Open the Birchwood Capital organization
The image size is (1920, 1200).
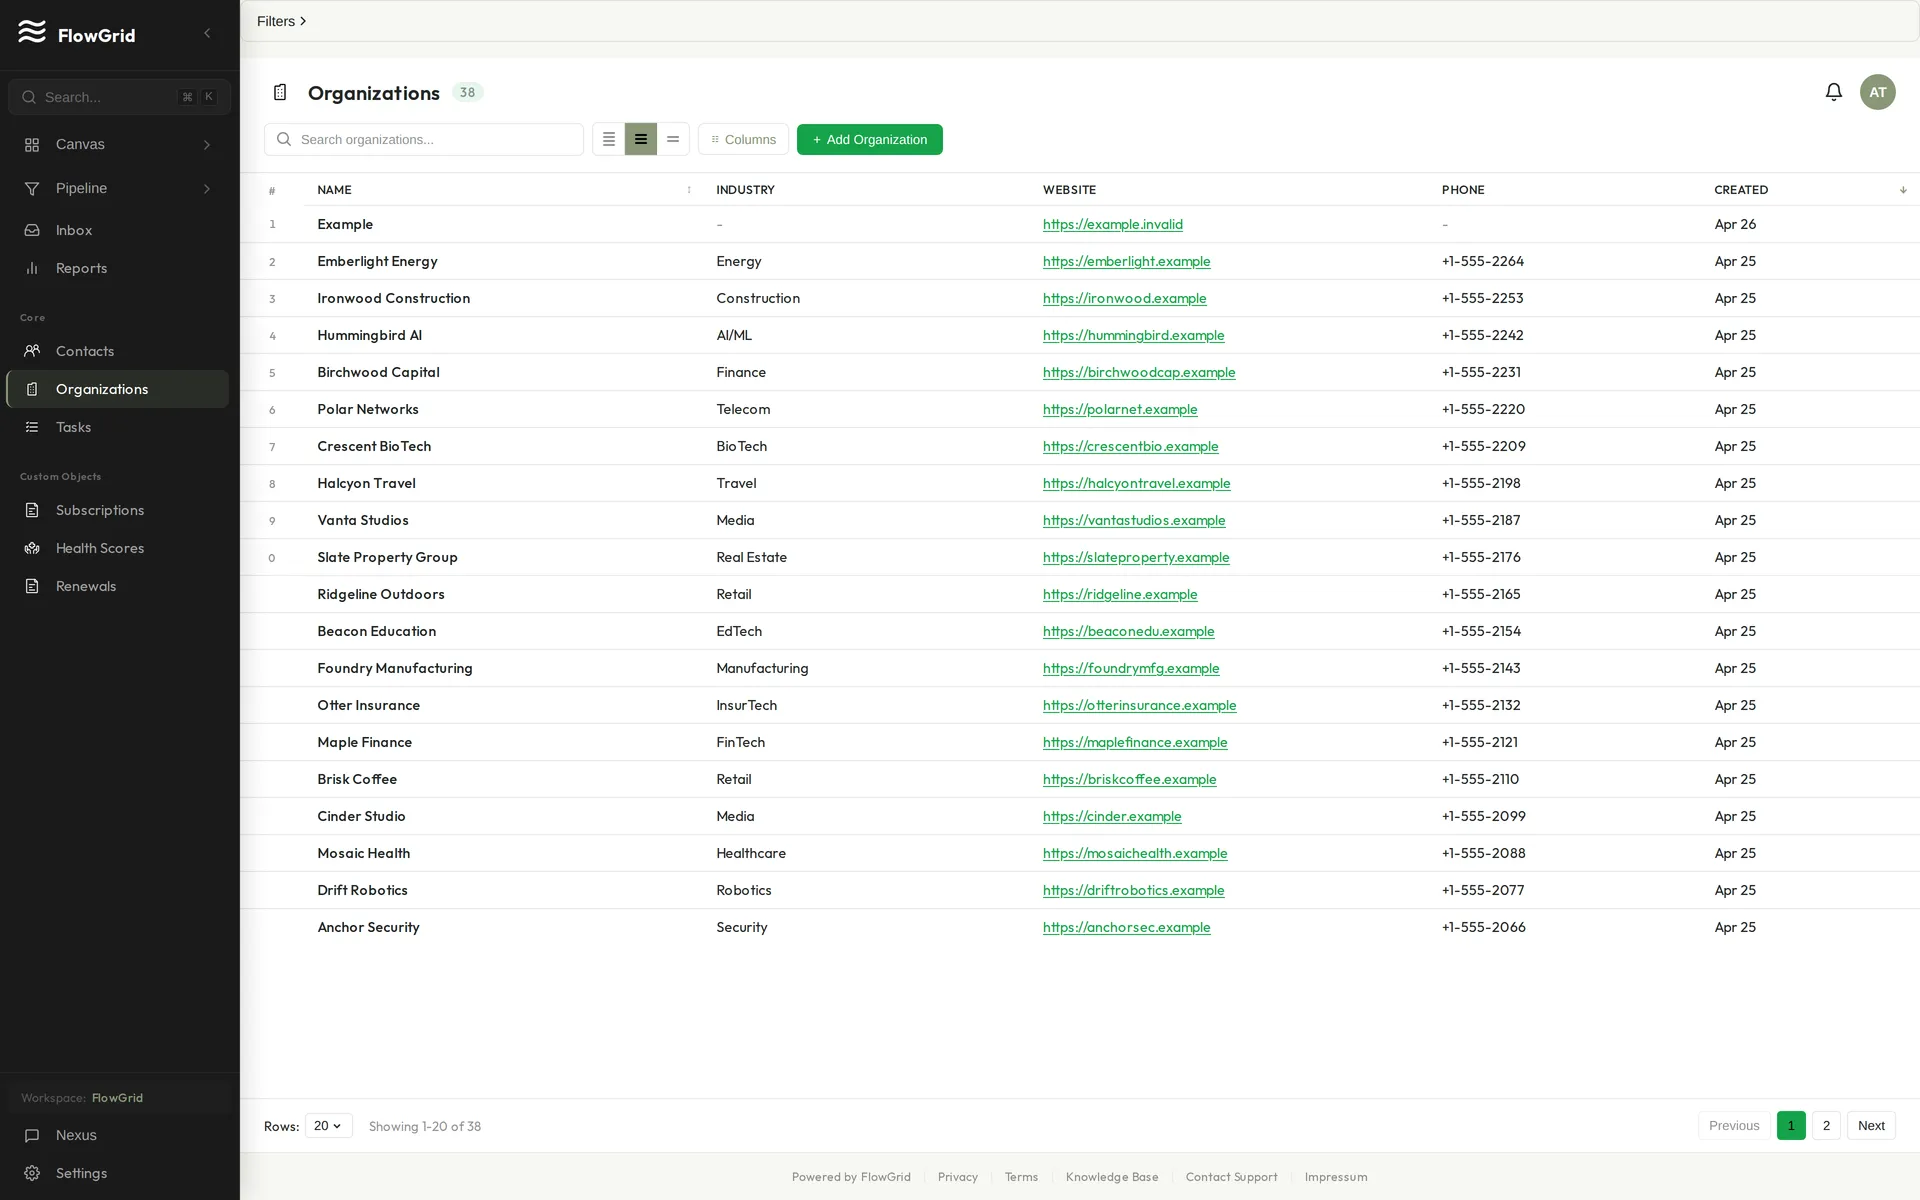pyautogui.click(x=378, y=372)
